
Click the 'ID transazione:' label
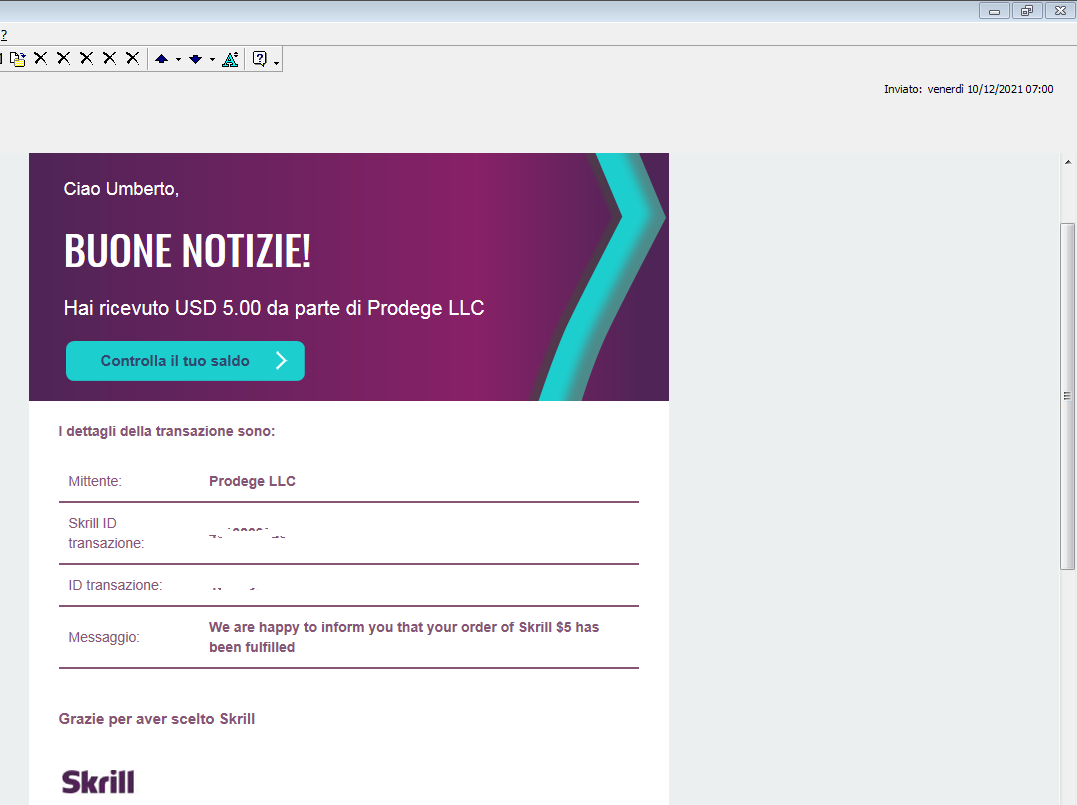[x=115, y=585]
